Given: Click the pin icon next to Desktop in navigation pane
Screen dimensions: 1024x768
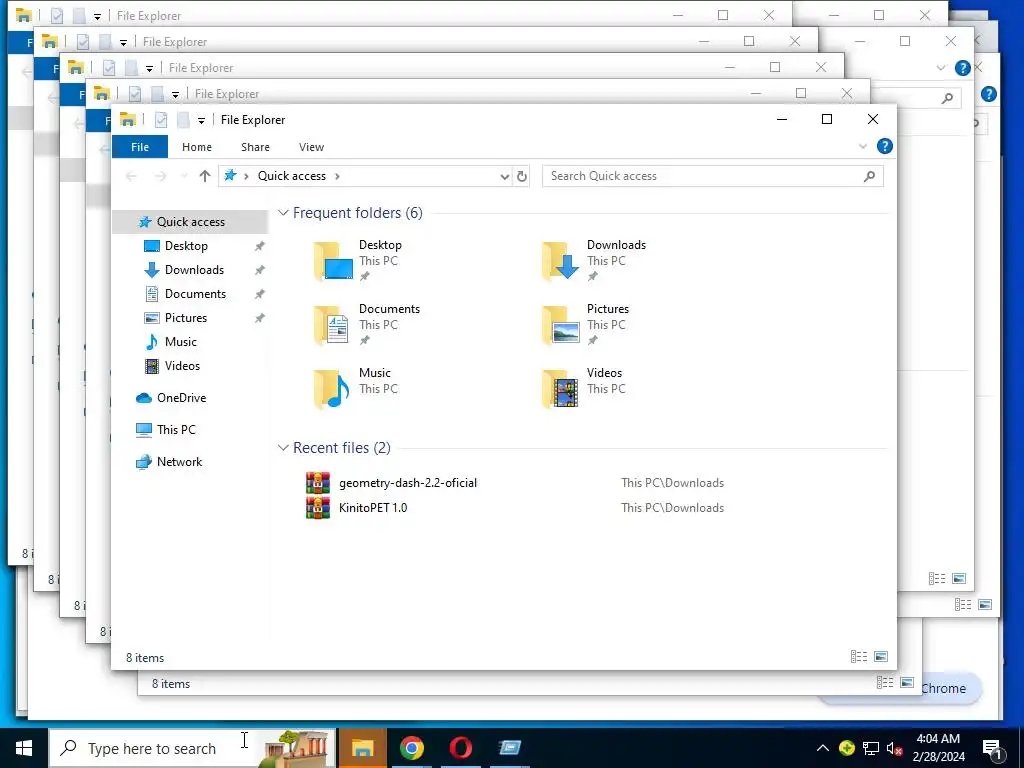Looking at the screenshot, I should pyautogui.click(x=259, y=246).
